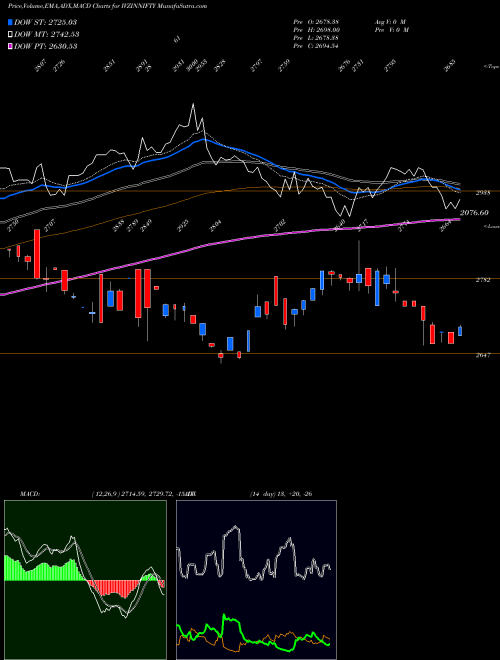The image size is (500, 660).
Task: Click the (12,26,9) MACD parameters text
Action: click(141, 494)
